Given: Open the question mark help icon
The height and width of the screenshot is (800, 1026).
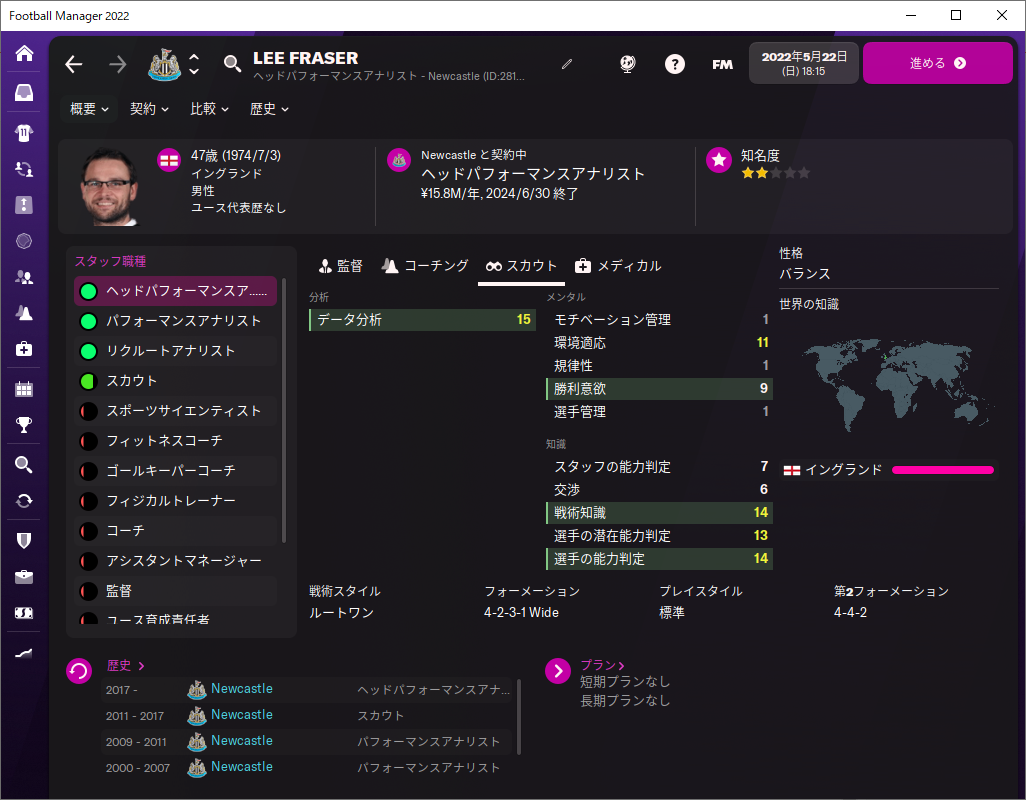Looking at the screenshot, I should pos(675,64).
